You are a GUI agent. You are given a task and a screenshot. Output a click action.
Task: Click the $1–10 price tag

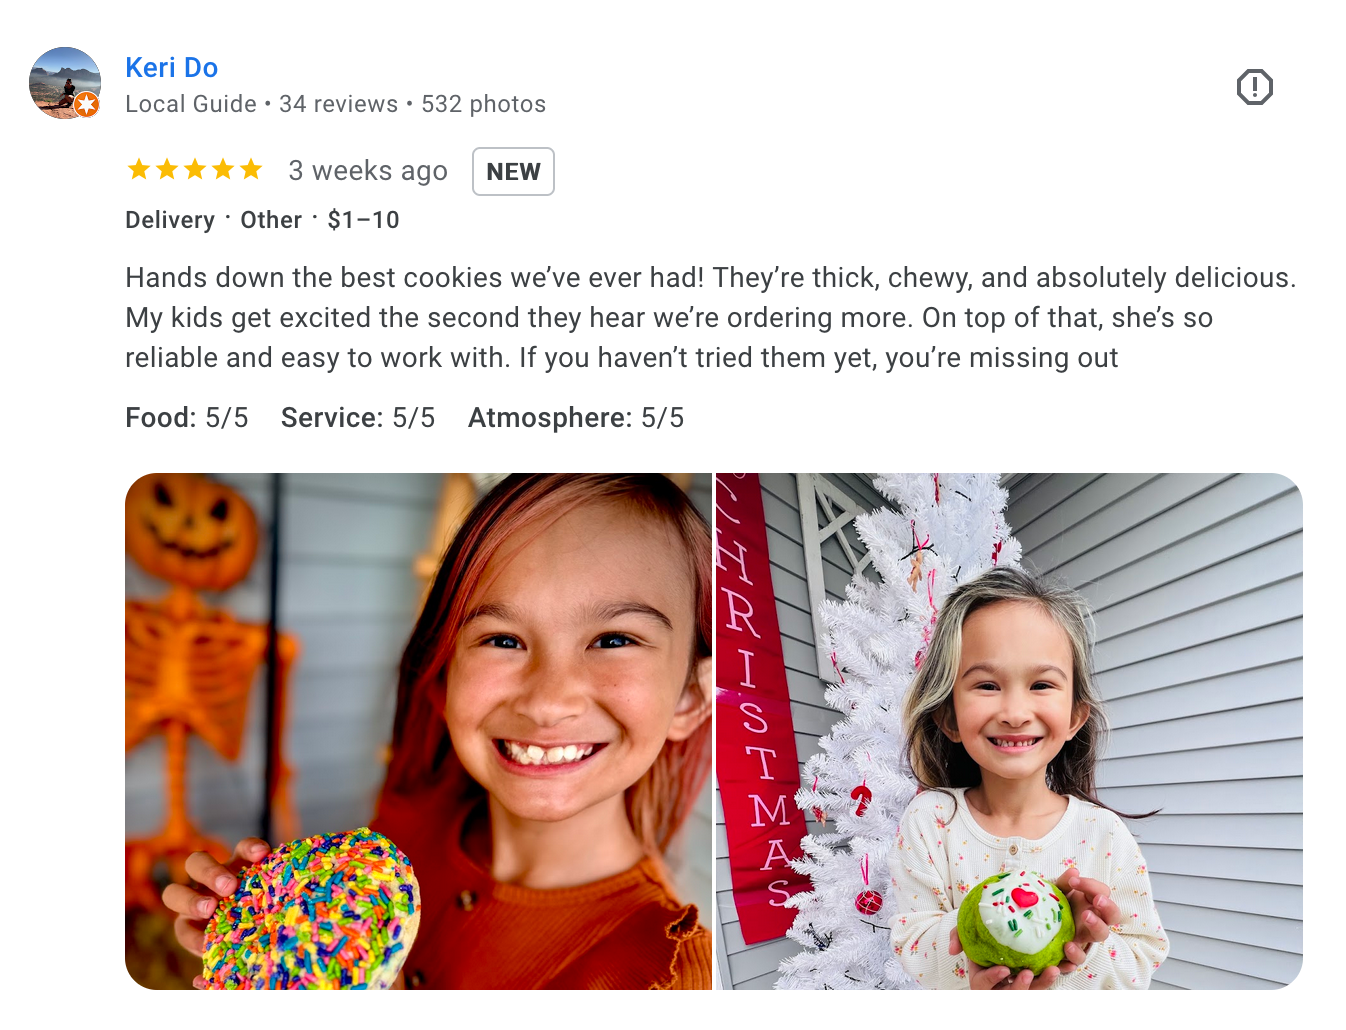click(363, 220)
